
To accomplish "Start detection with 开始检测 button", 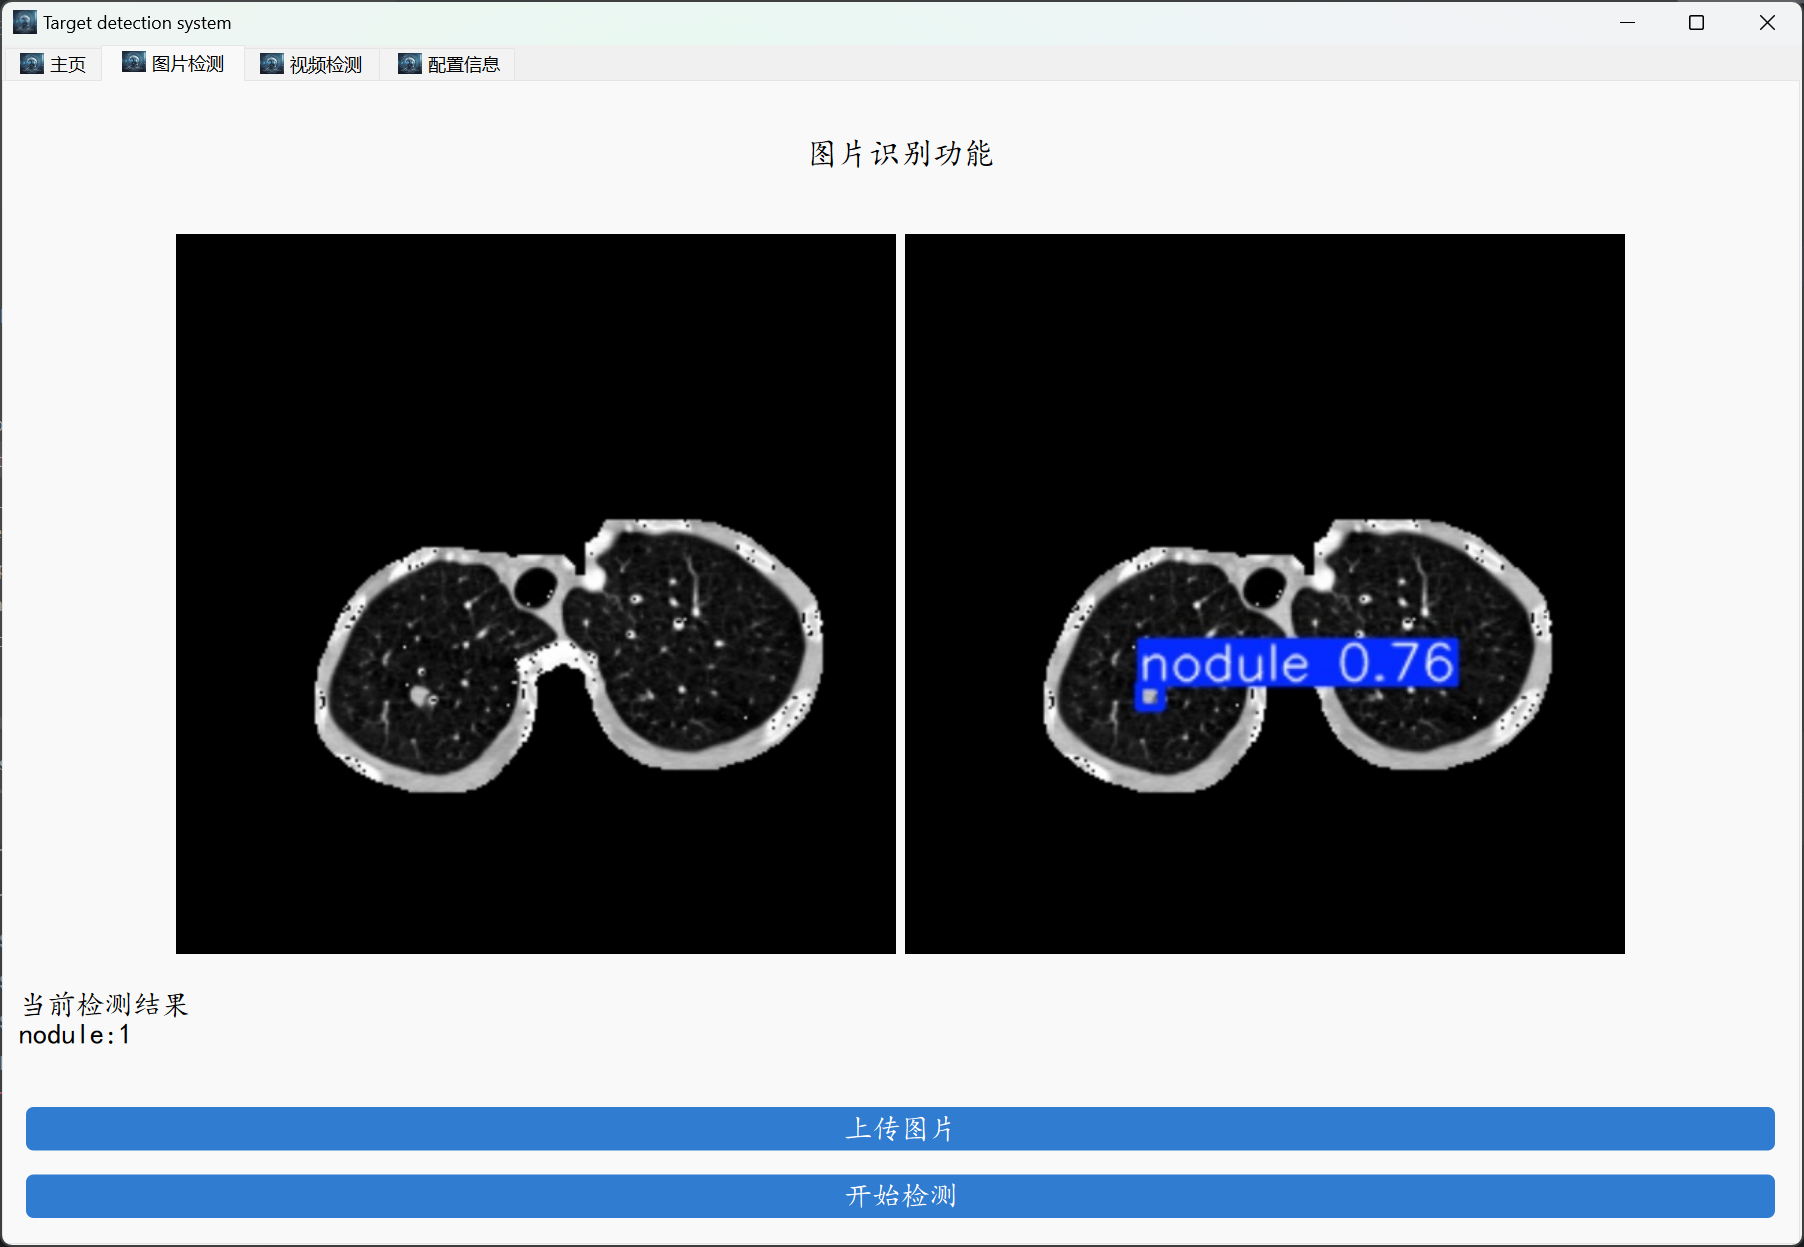I will point(900,1196).
